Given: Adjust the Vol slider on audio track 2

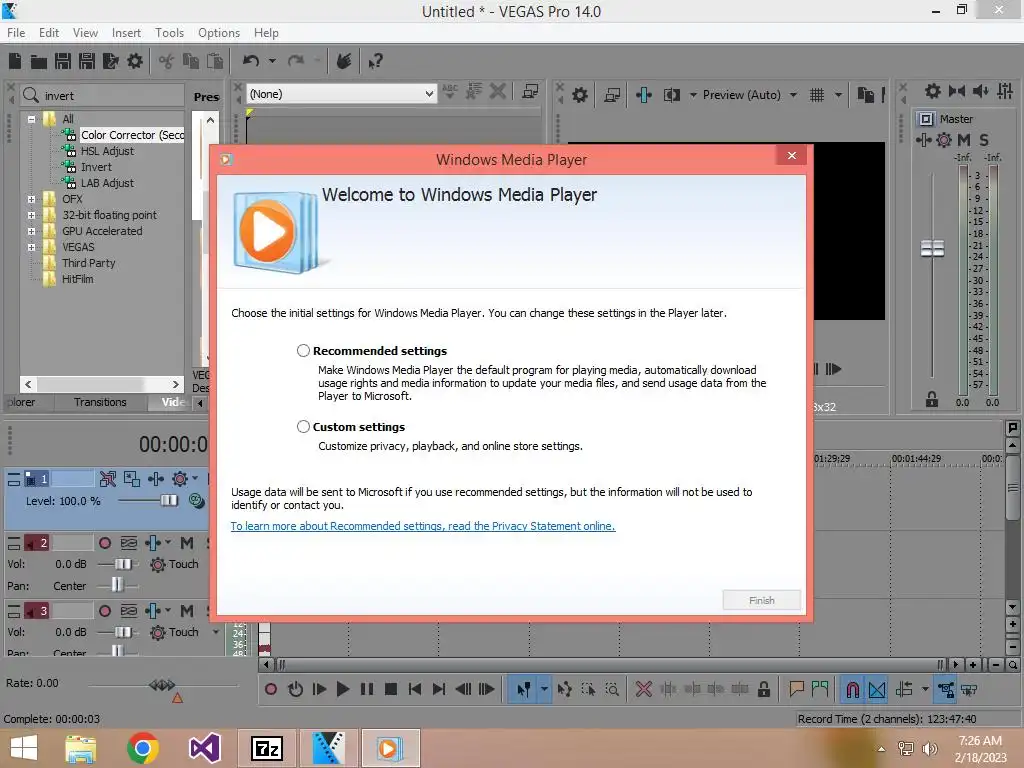Looking at the screenshot, I should coord(123,564).
